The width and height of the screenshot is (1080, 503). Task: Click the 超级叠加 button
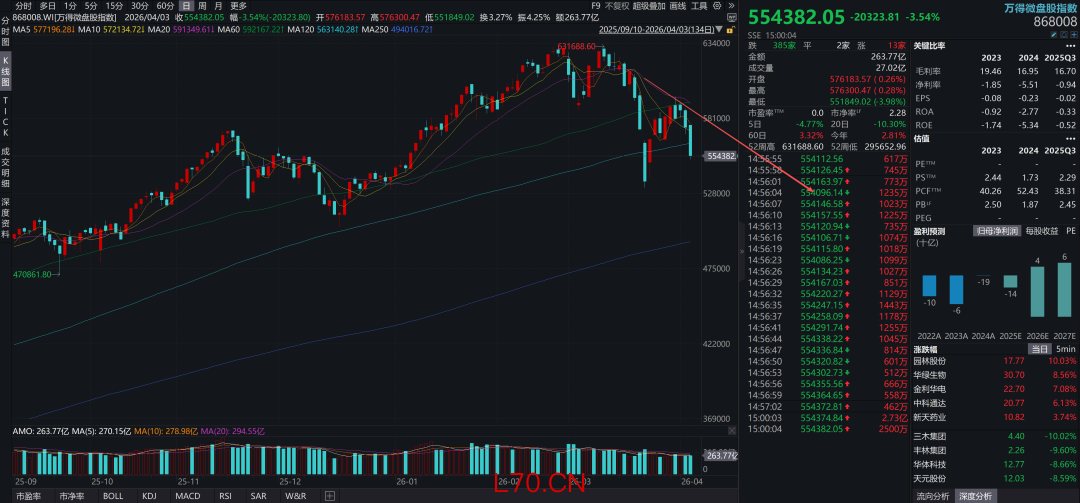click(651, 6)
